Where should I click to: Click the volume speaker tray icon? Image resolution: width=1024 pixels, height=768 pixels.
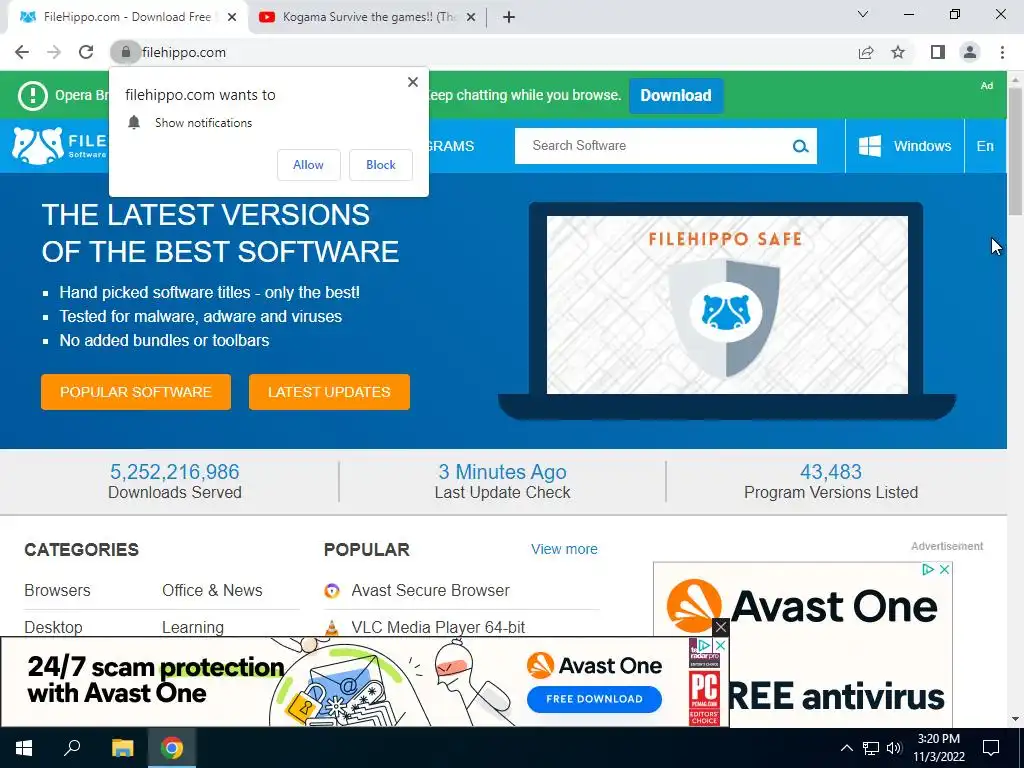pos(894,748)
